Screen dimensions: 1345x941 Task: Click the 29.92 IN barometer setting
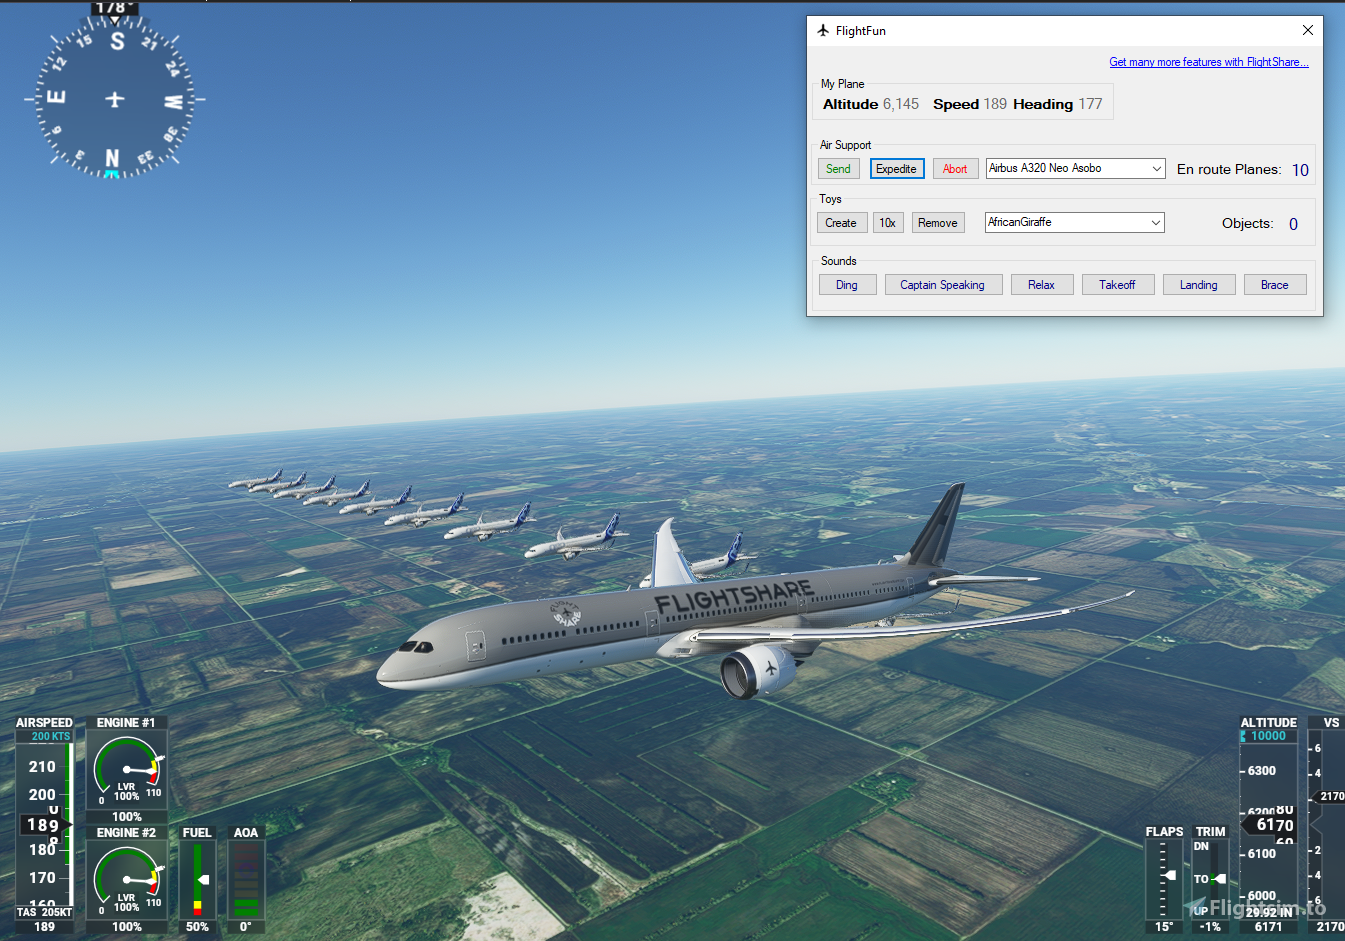[x=1269, y=912]
